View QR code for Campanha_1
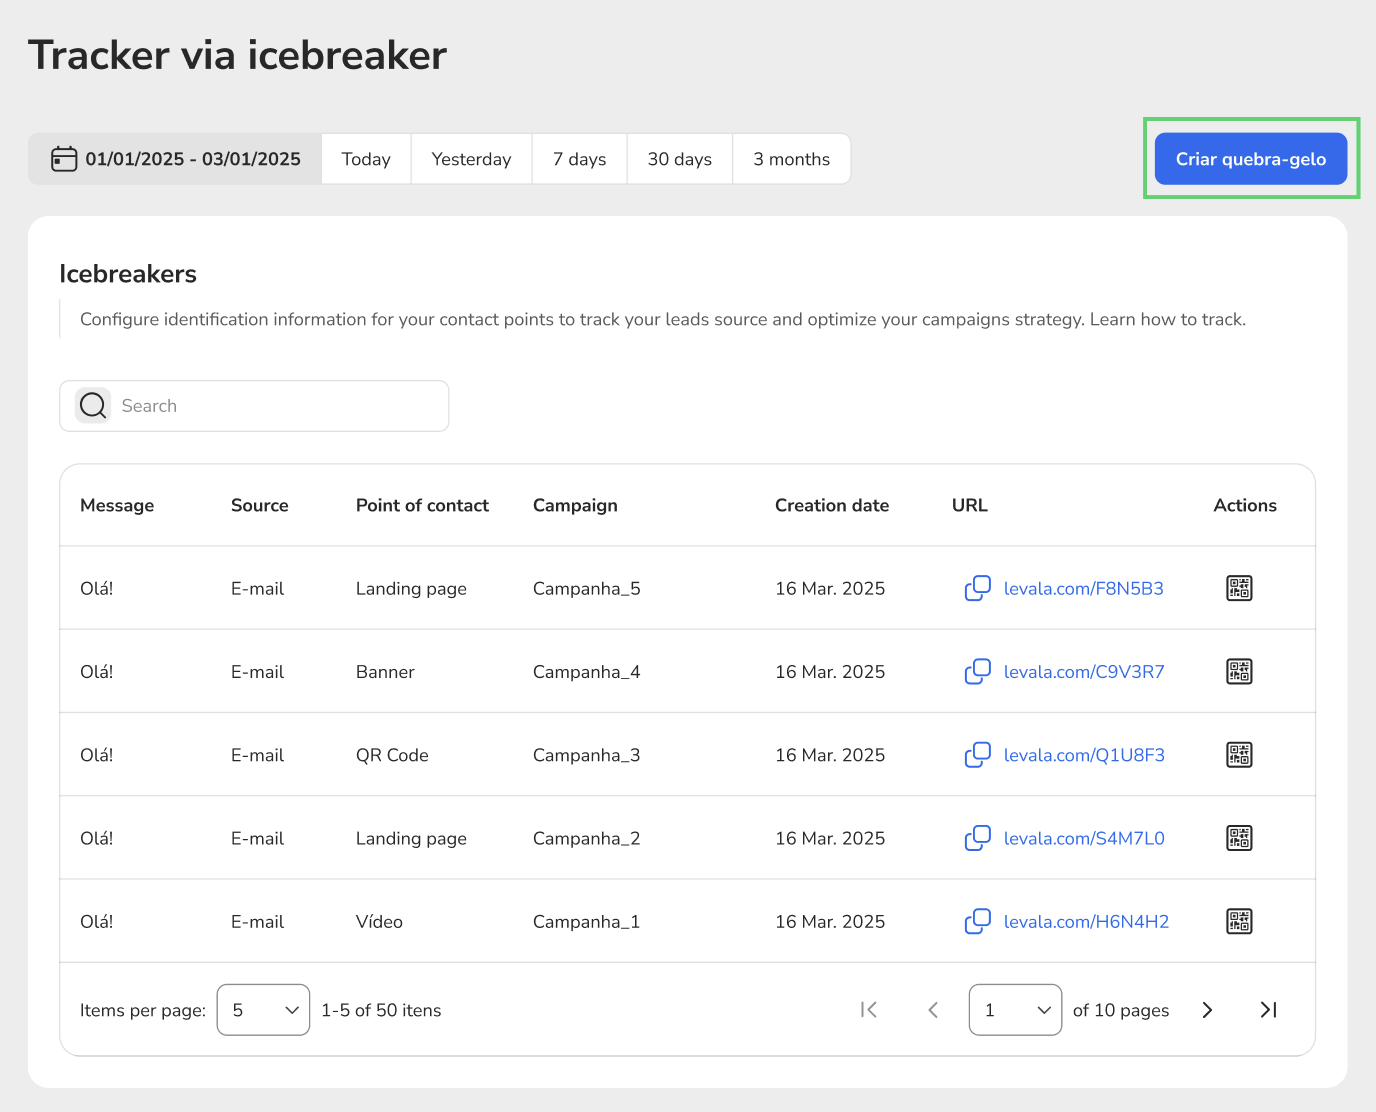The height and width of the screenshot is (1112, 1376). pos(1239,921)
